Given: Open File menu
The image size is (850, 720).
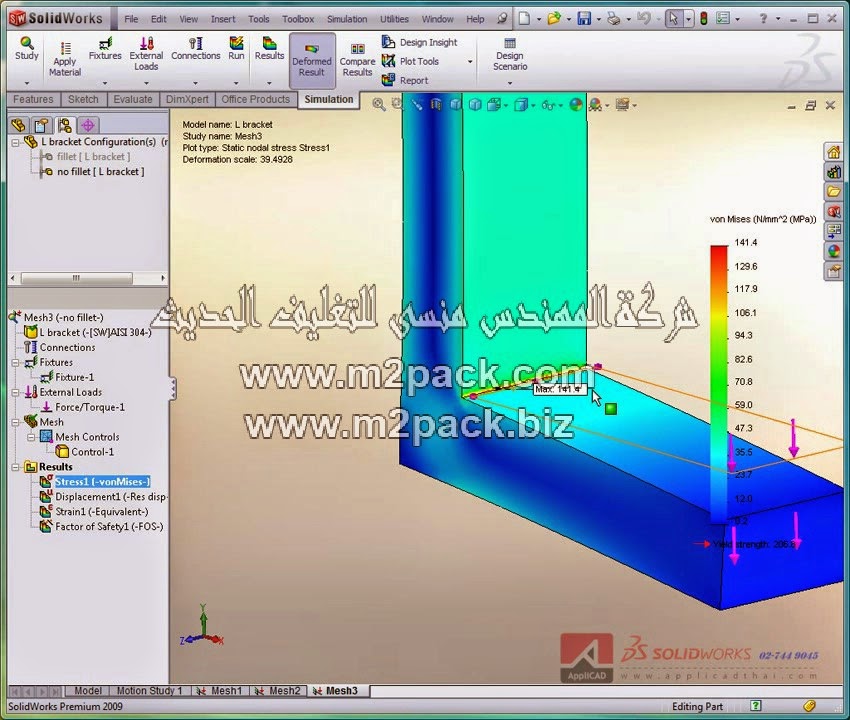Looking at the screenshot, I should pos(131,19).
